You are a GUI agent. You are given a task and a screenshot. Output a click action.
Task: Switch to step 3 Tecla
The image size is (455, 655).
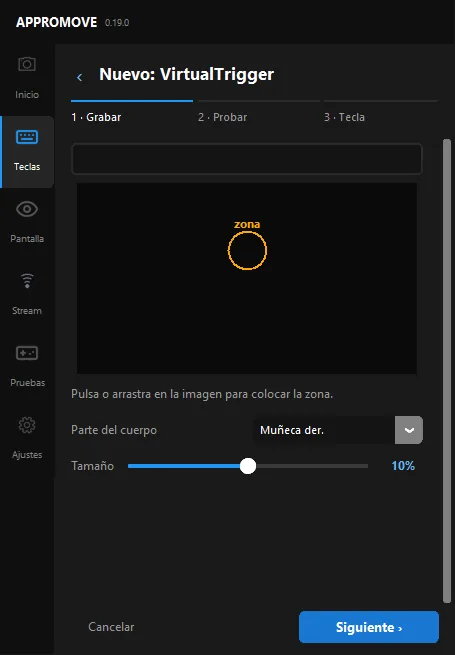click(344, 117)
